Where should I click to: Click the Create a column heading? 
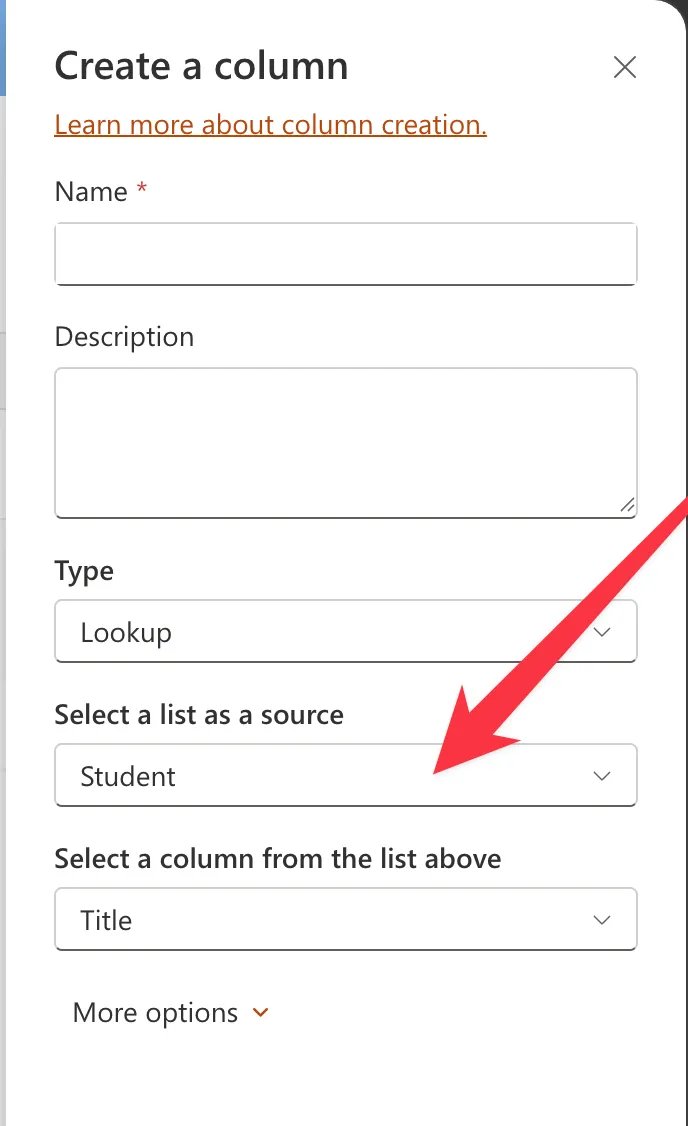coord(201,67)
